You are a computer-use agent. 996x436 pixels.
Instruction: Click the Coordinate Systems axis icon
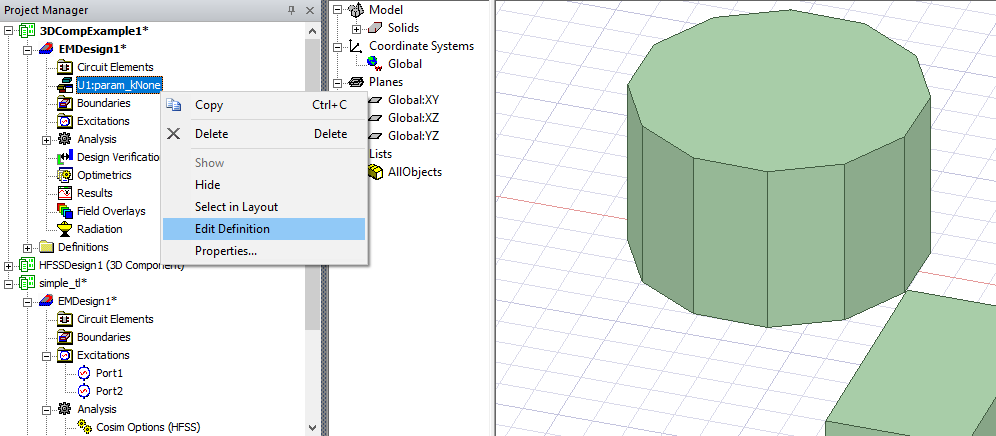(356, 46)
